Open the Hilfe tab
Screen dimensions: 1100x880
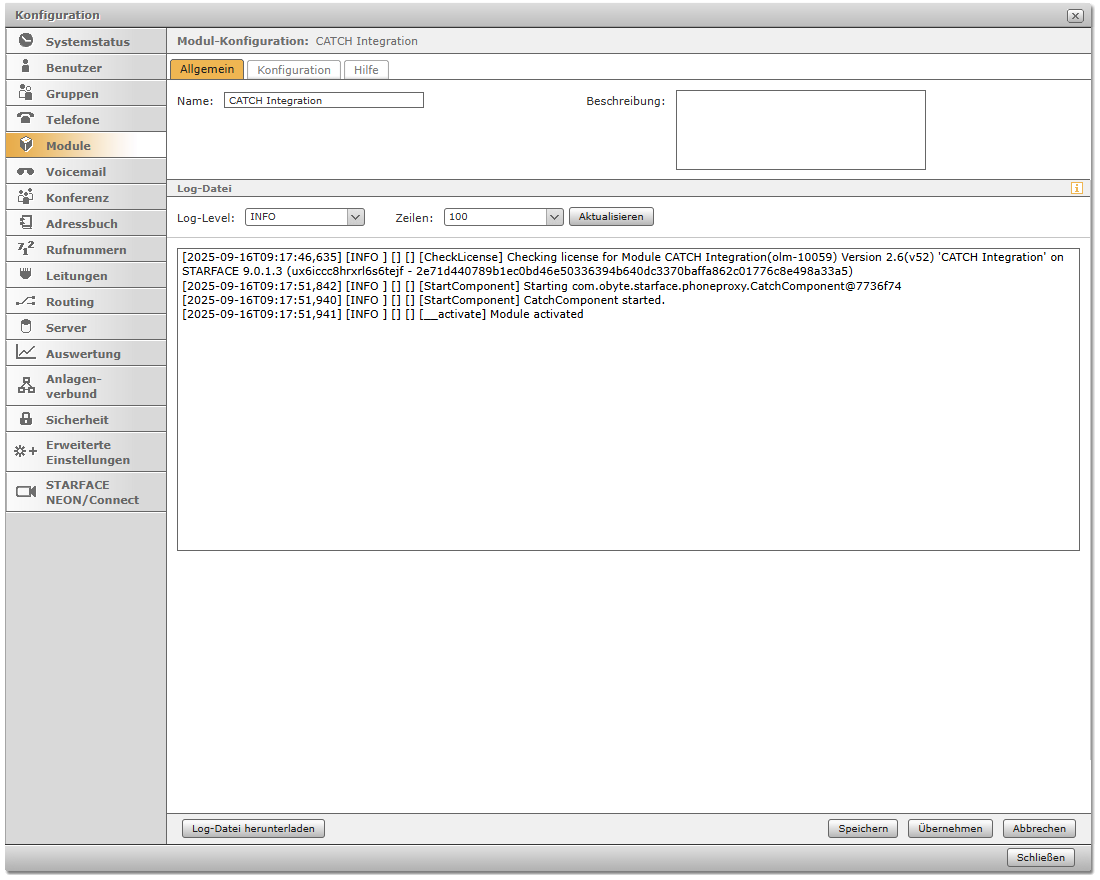(366, 70)
